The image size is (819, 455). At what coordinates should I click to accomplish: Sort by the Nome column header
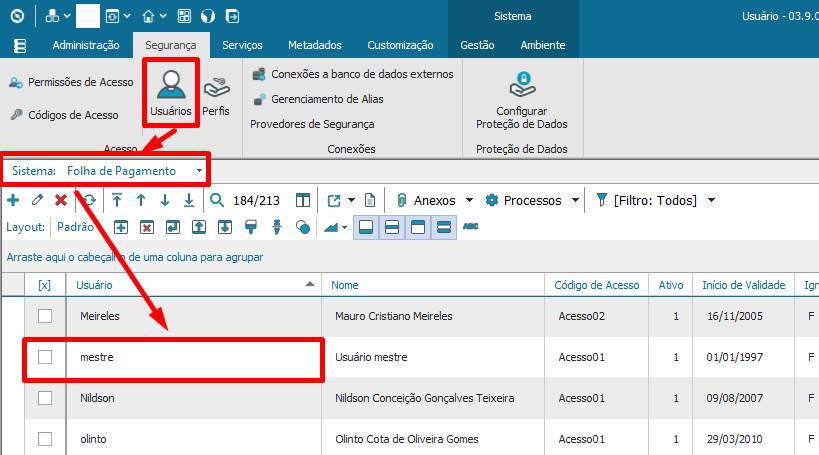pyautogui.click(x=433, y=285)
